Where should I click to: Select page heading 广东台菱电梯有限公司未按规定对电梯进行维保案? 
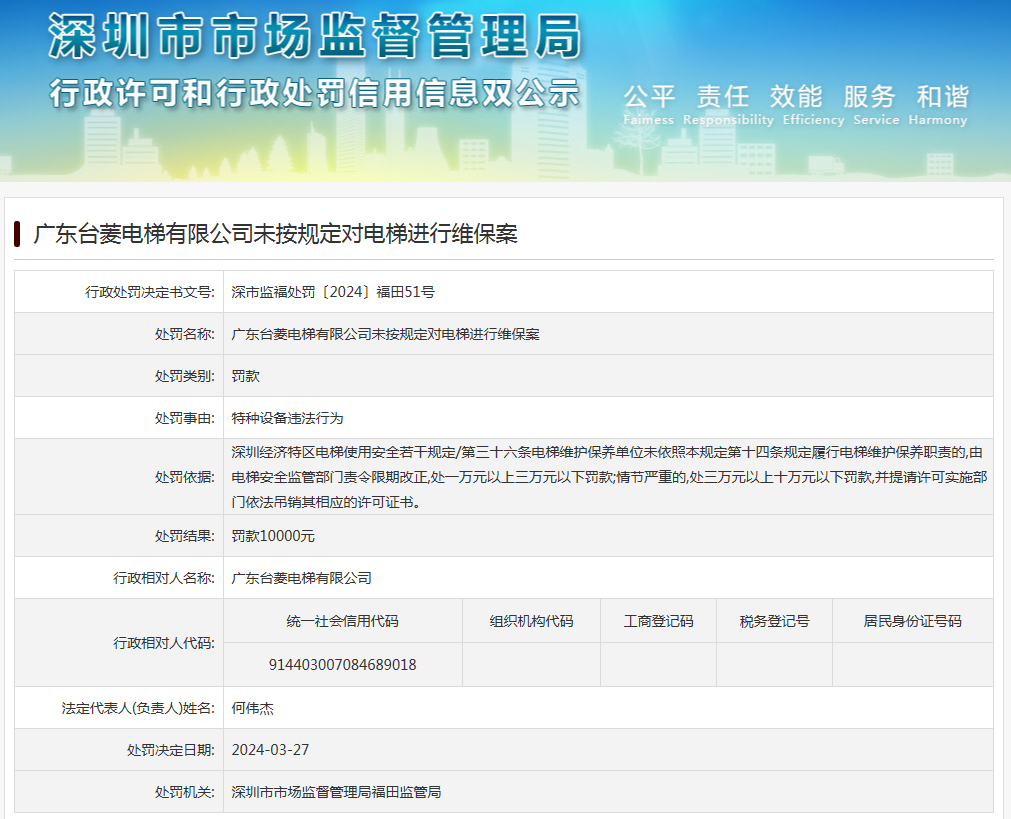(275, 233)
